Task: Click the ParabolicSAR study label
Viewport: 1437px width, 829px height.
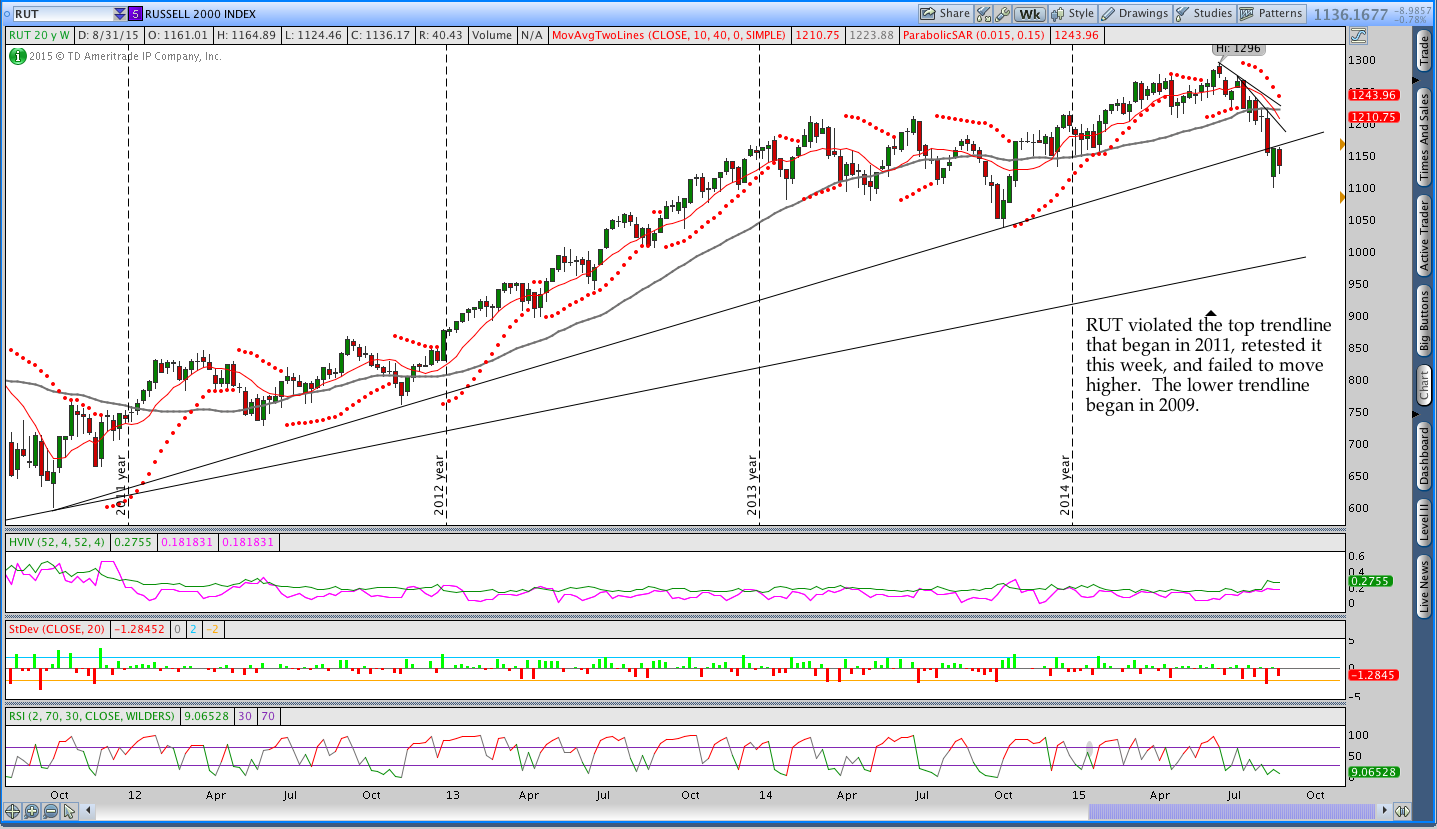Action: click(974, 35)
